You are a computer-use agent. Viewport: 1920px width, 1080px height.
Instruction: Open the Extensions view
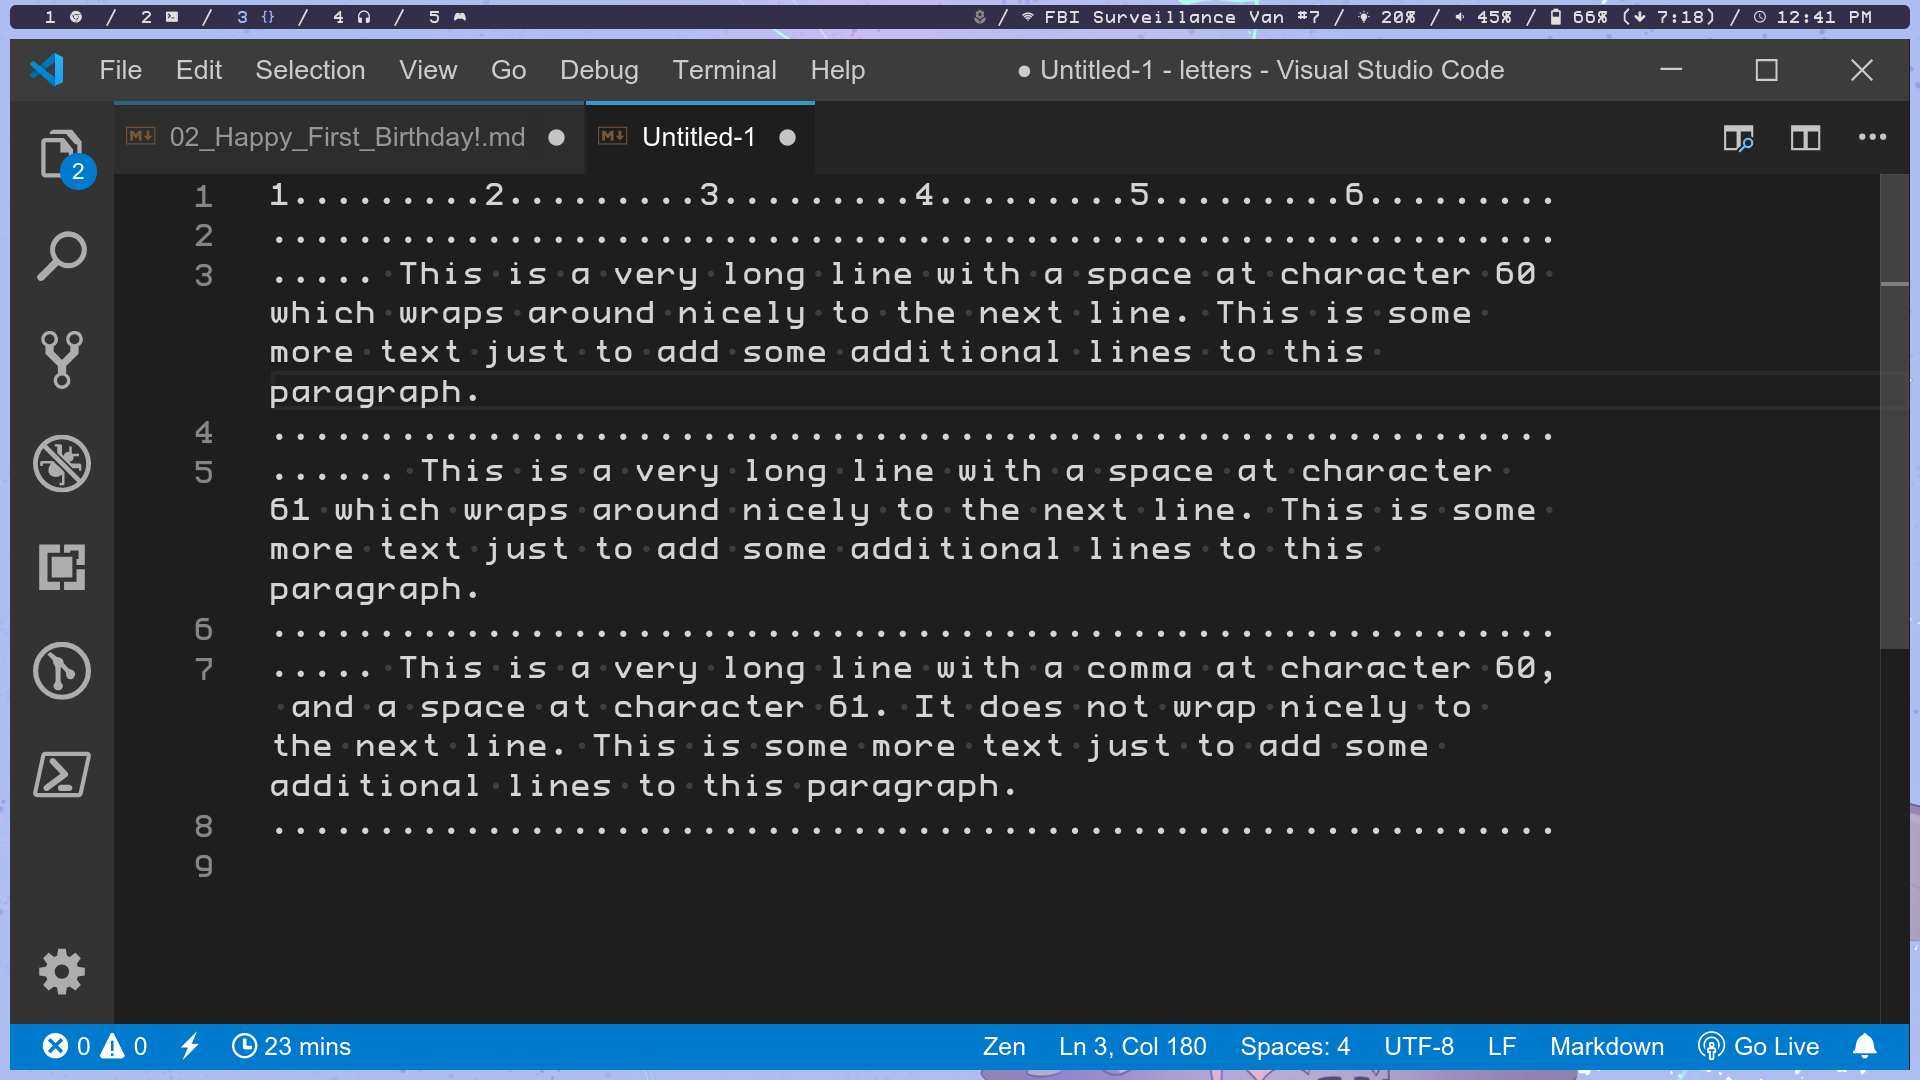pos(60,567)
